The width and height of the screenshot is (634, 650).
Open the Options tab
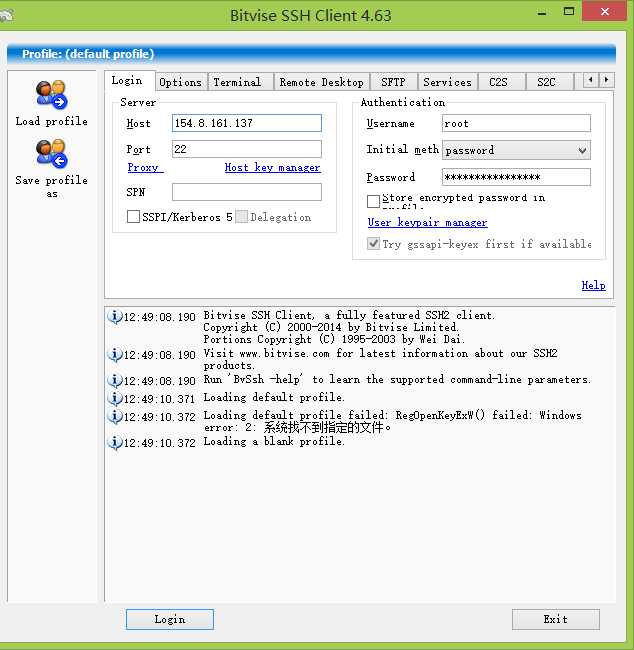click(x=180, y=82)
